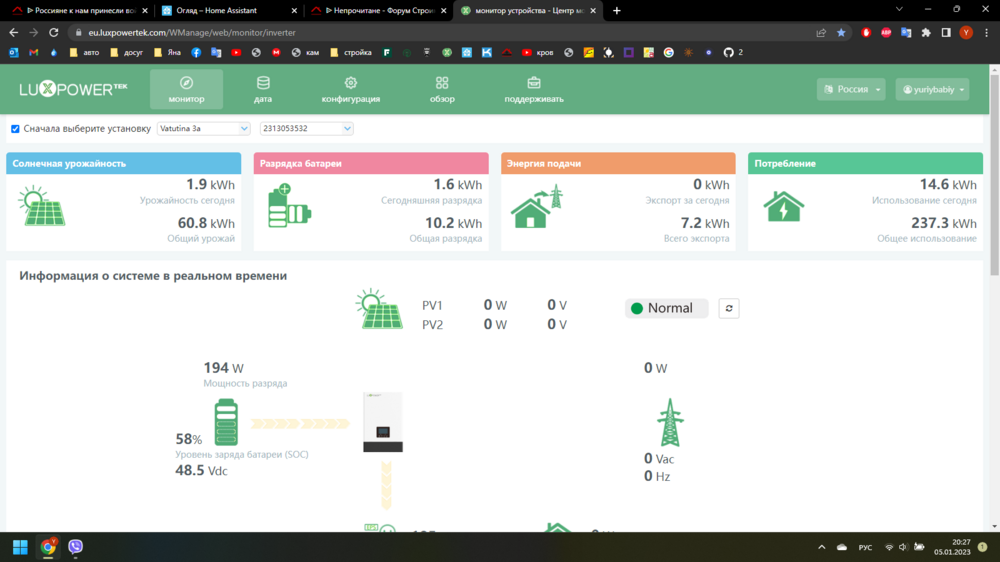Viewport: 1000px width, 562px height.
Task: Click the Солнечная урожайность card header
Action: [x=124, y=163]
